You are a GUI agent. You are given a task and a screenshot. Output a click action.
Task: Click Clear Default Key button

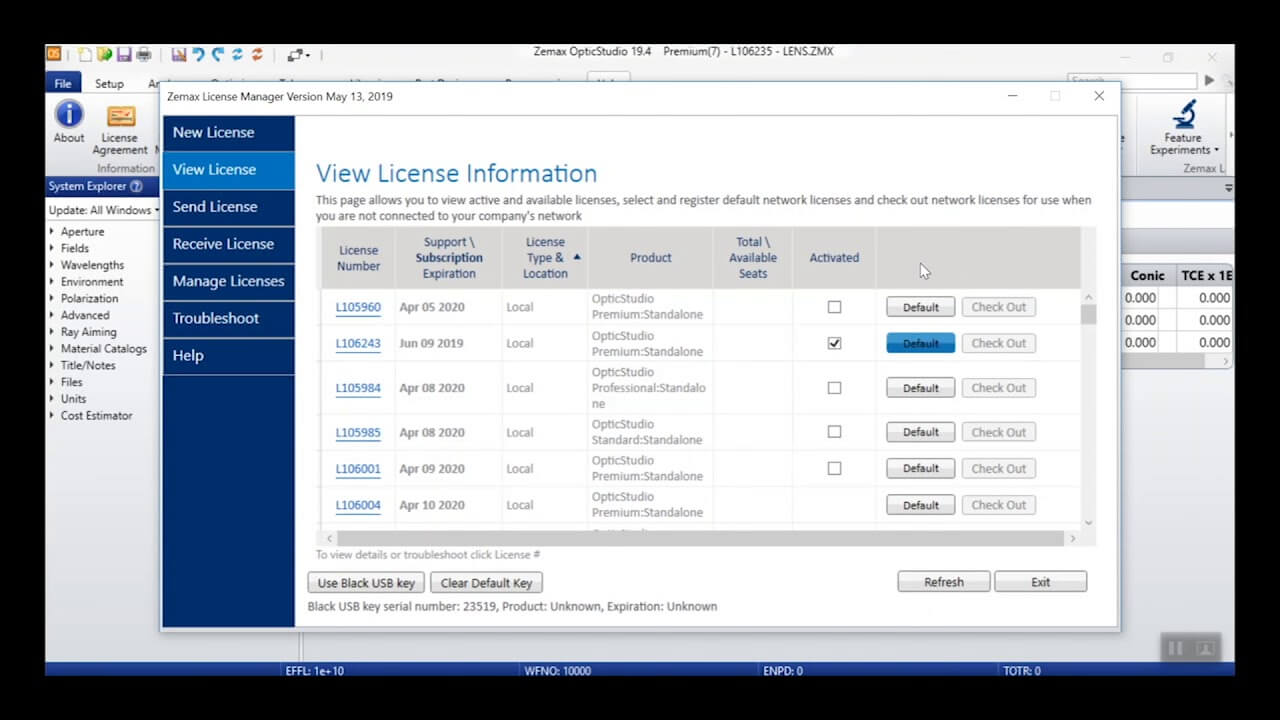tap(487, 583)
